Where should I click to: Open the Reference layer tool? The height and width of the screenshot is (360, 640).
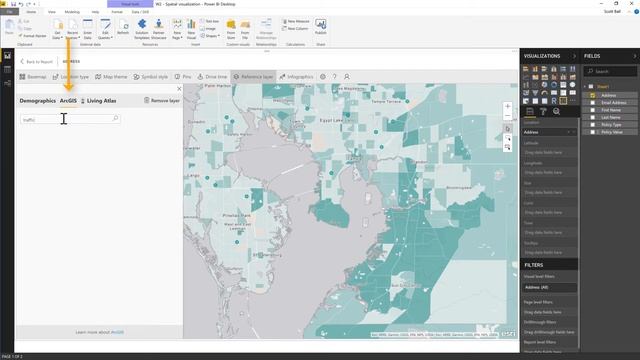coord(253,77)
